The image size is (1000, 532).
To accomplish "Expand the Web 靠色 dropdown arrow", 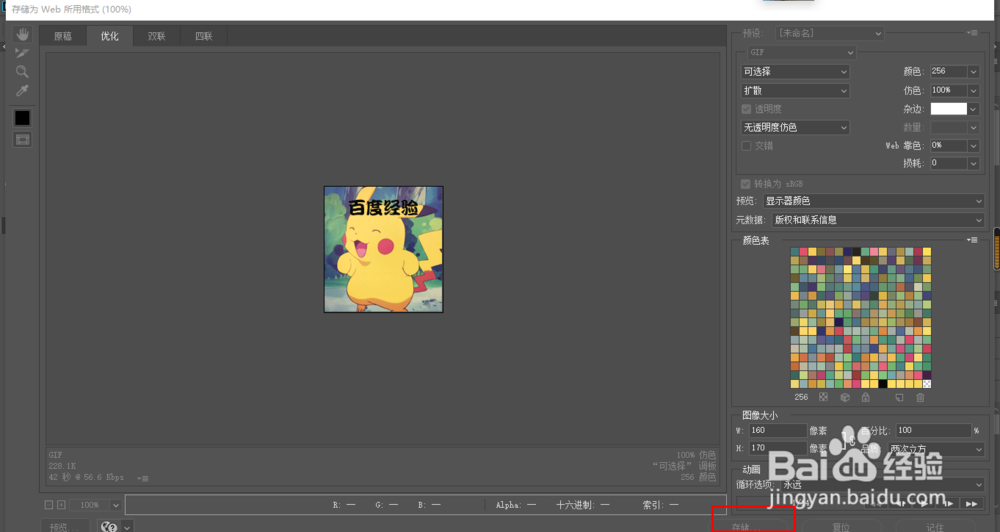I will point(973,145).
